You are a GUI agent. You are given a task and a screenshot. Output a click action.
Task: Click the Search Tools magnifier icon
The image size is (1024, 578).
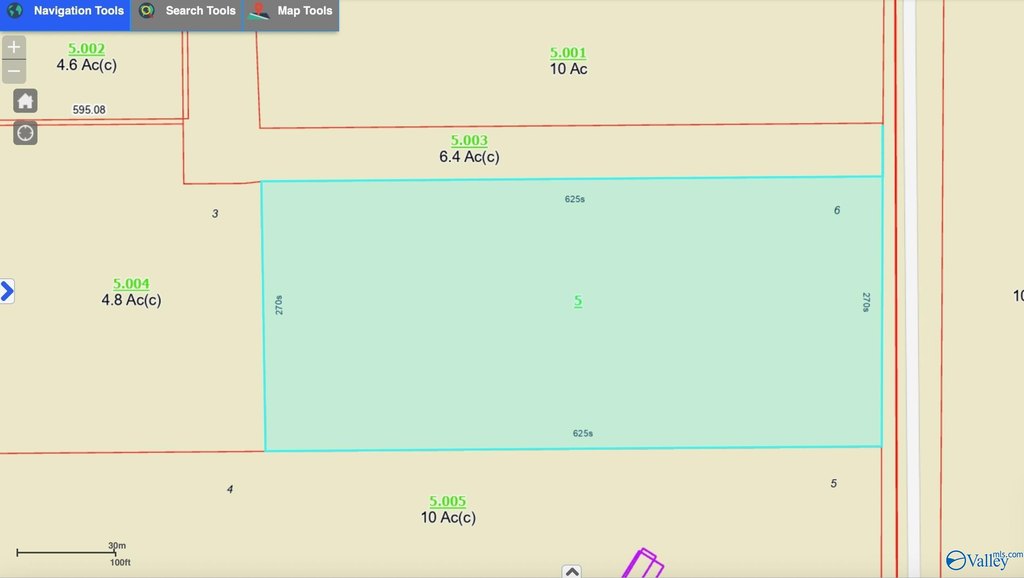click(x=147, y=11)
